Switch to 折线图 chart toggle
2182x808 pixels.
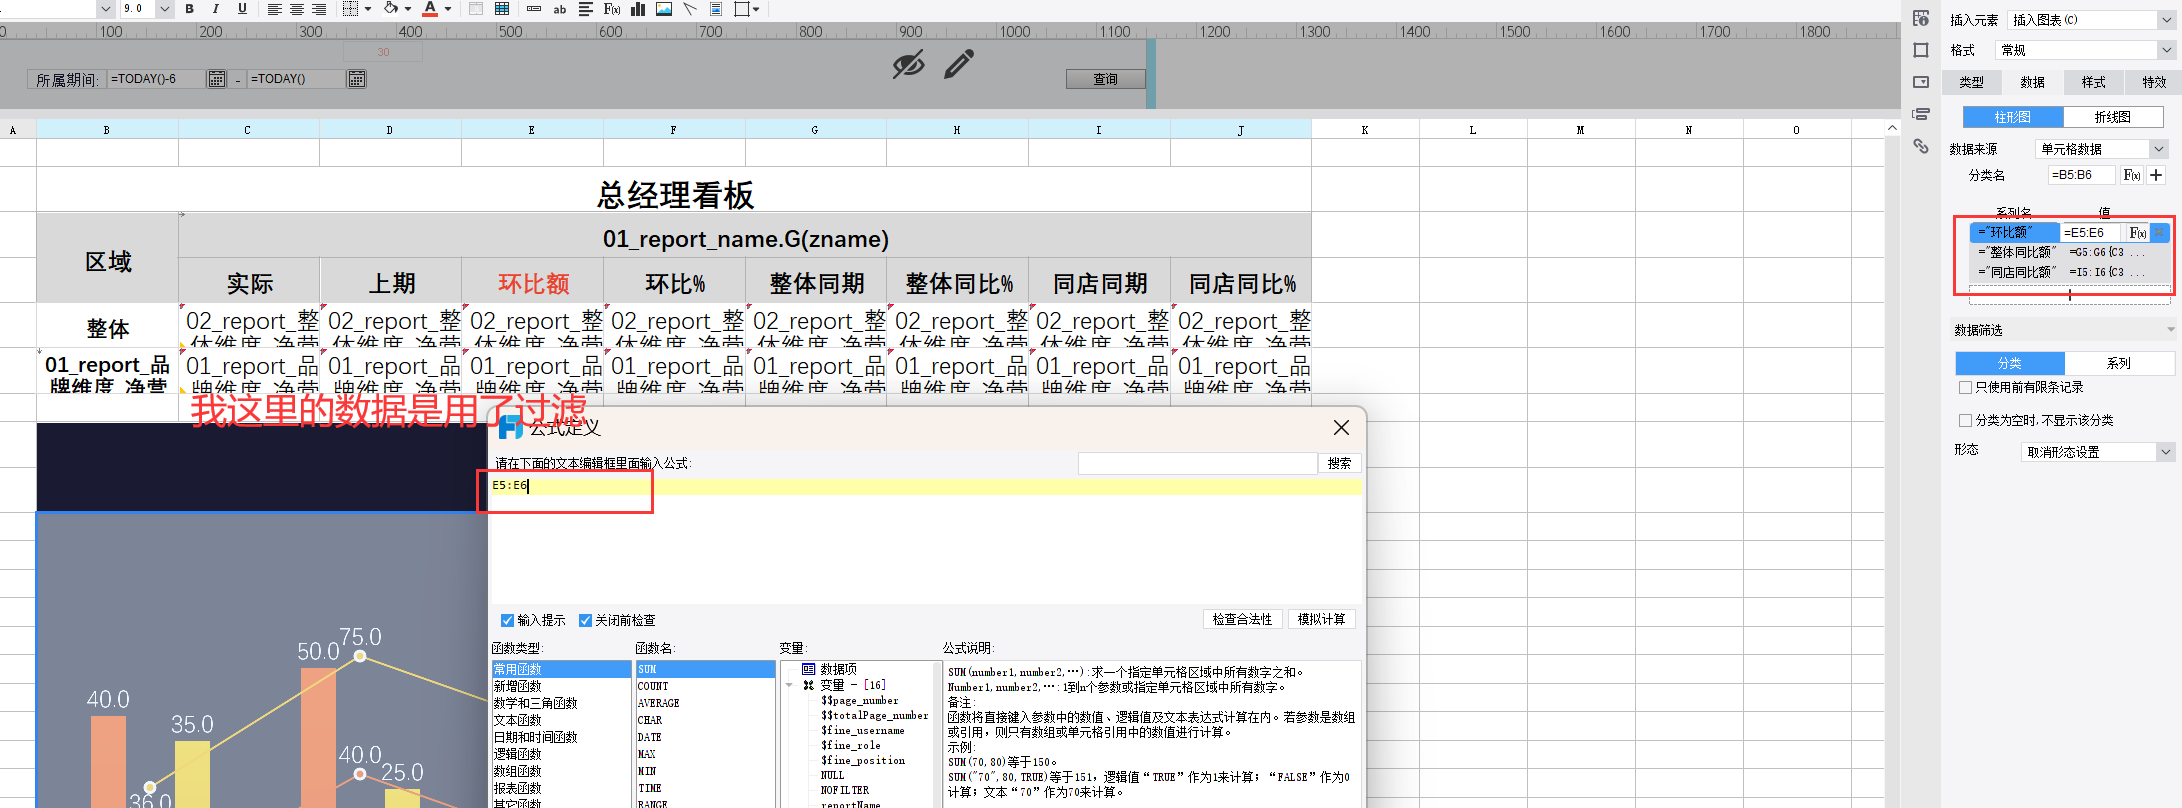(x=2112, y=117)
